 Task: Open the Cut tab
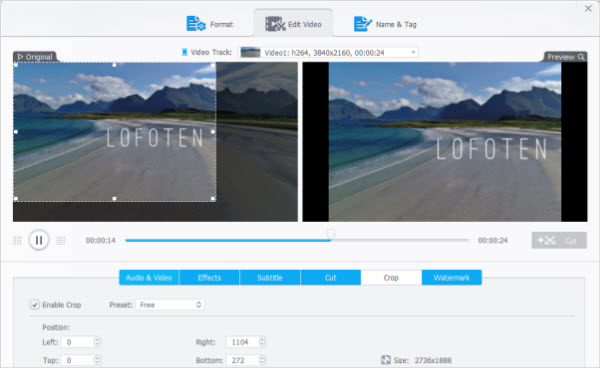(x=331, y=278)
